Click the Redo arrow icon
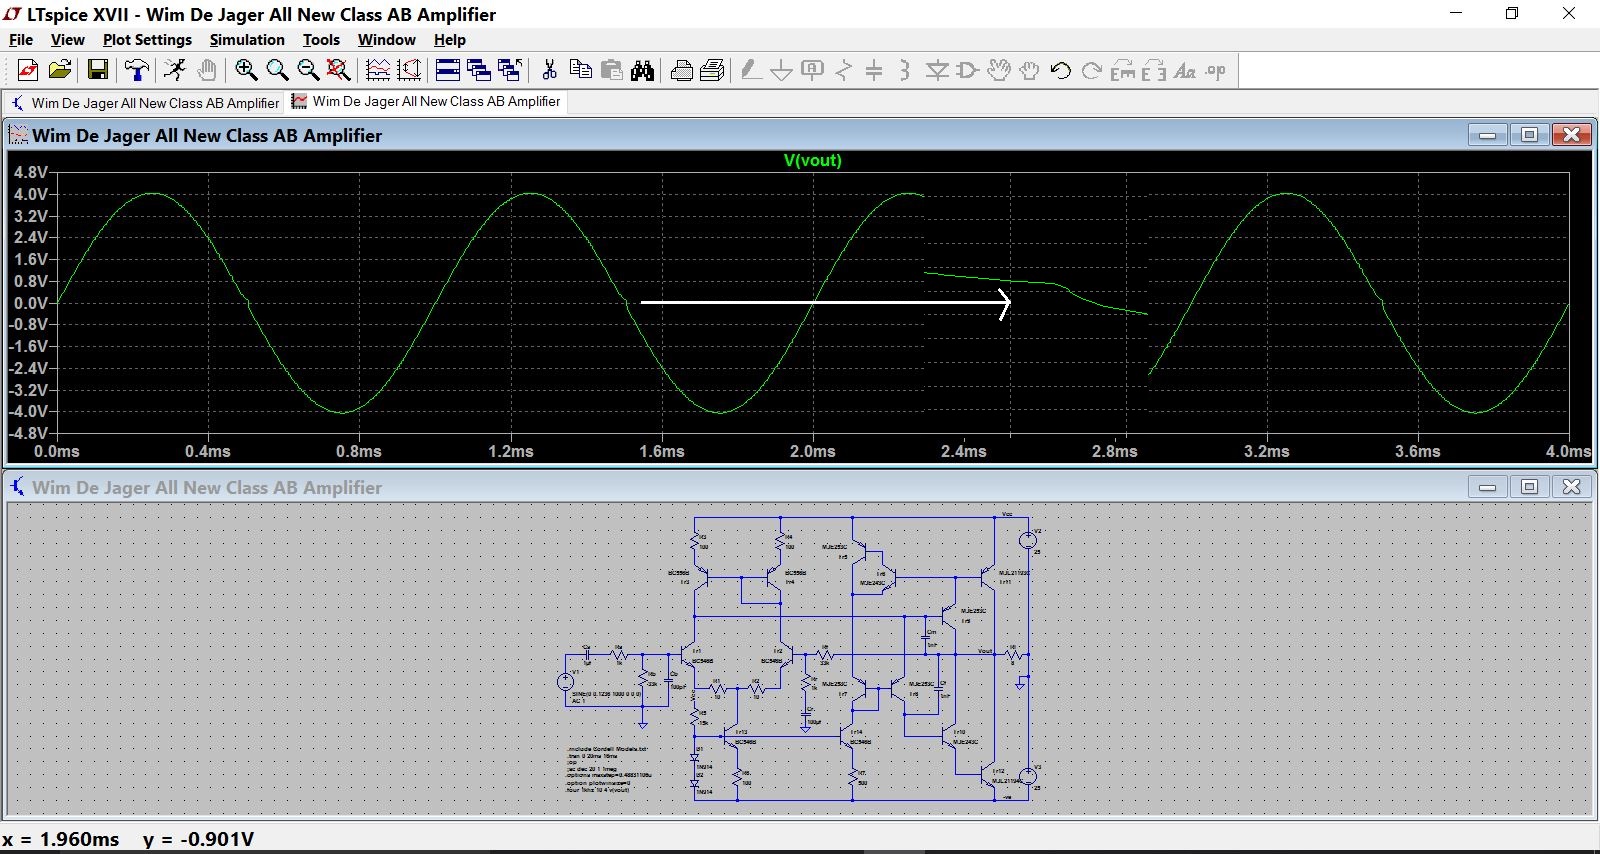The height and width of the screenshot is (854, 1600). pyautogui.click(x=1092, y=70)
